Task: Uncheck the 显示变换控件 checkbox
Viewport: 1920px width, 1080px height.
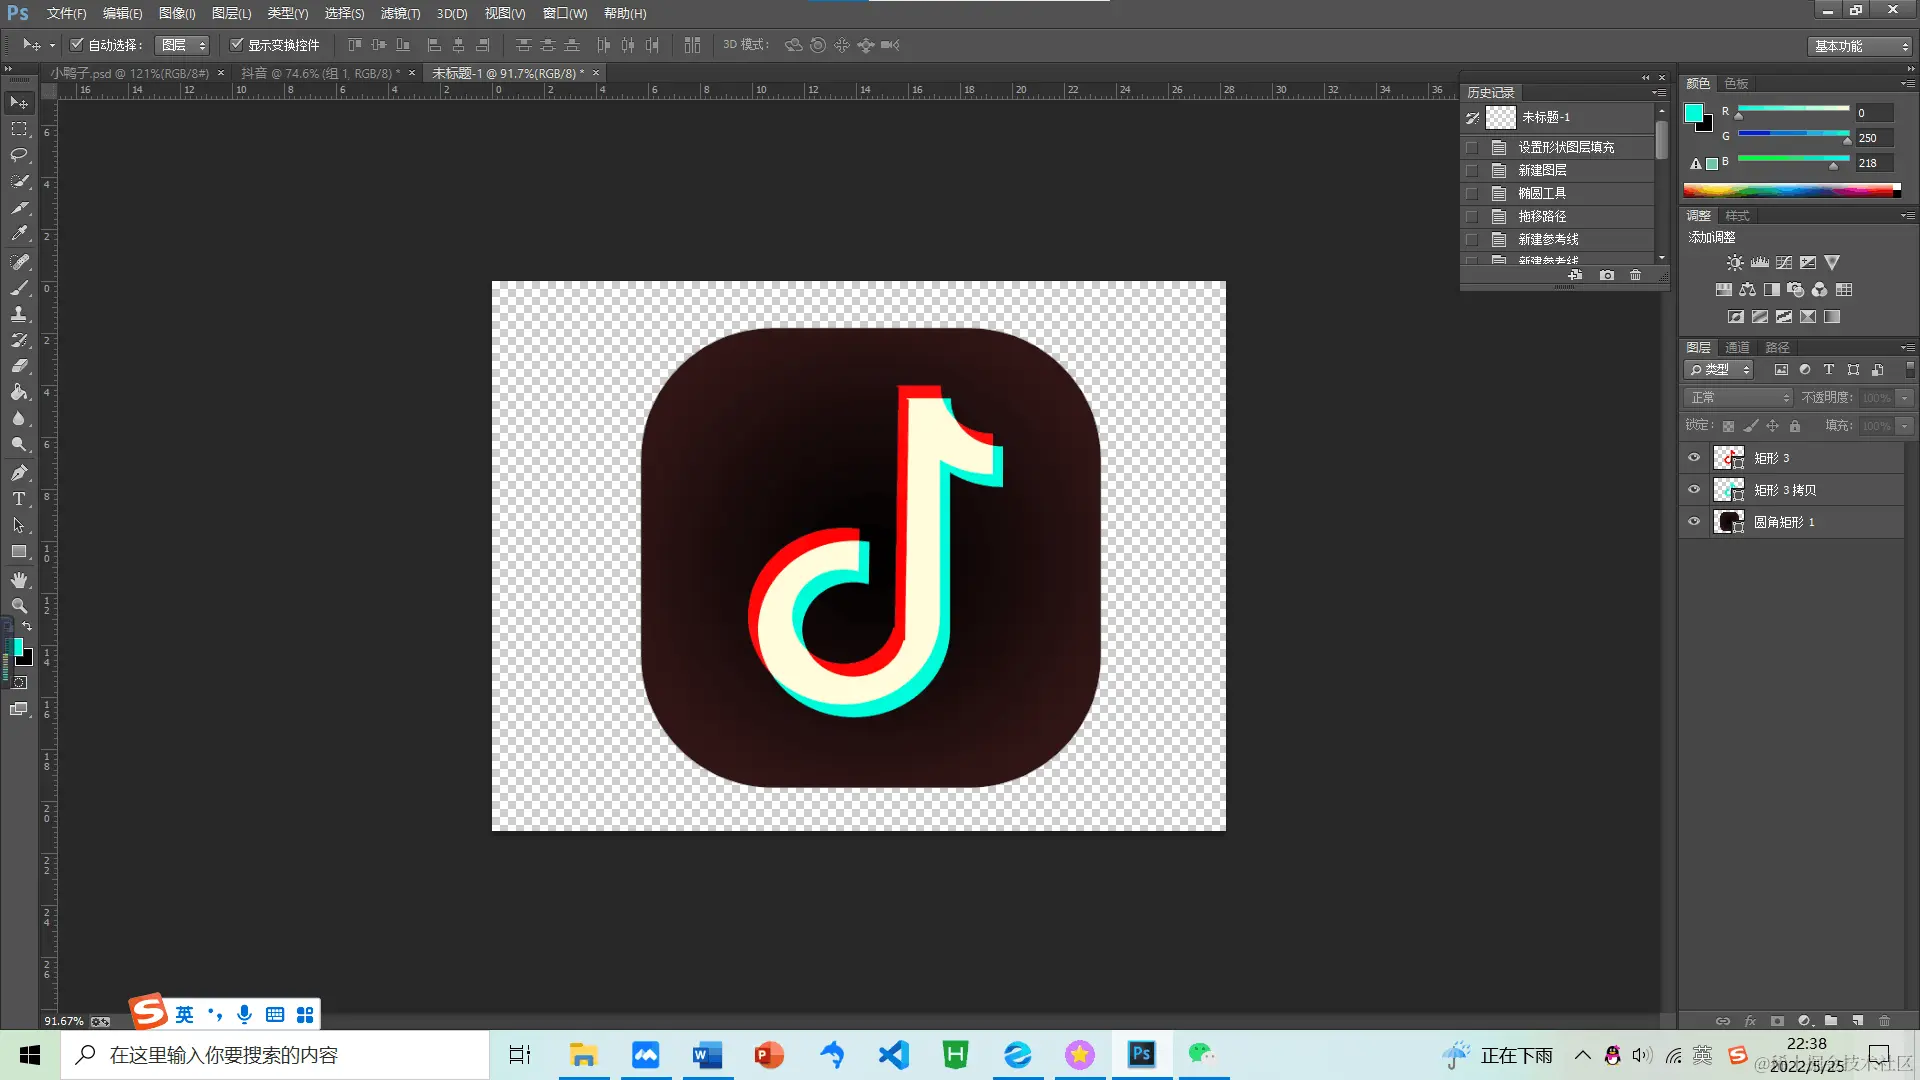Action: tap(237, 45)
